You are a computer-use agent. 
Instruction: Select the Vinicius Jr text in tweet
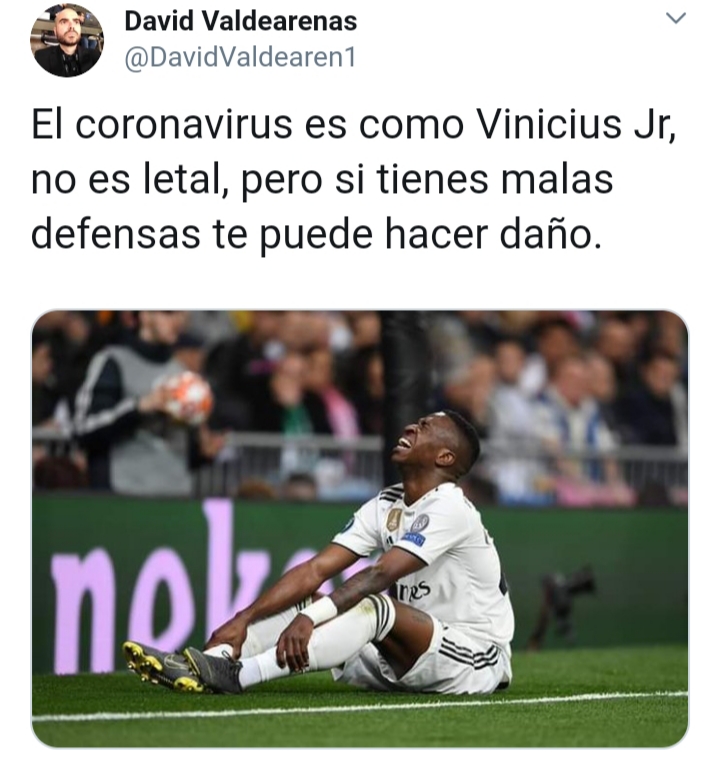[576, 125]
